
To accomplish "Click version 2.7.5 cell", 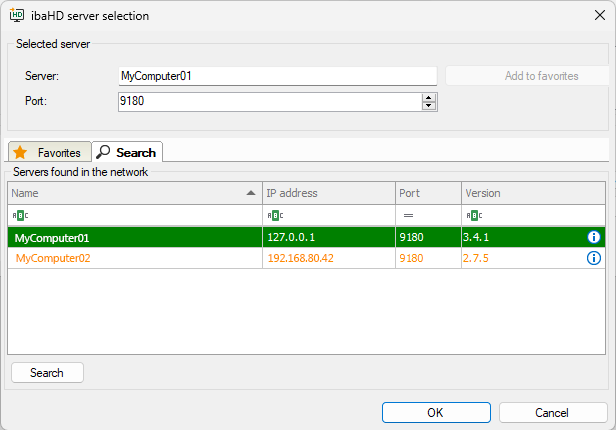I will point(533,258).
